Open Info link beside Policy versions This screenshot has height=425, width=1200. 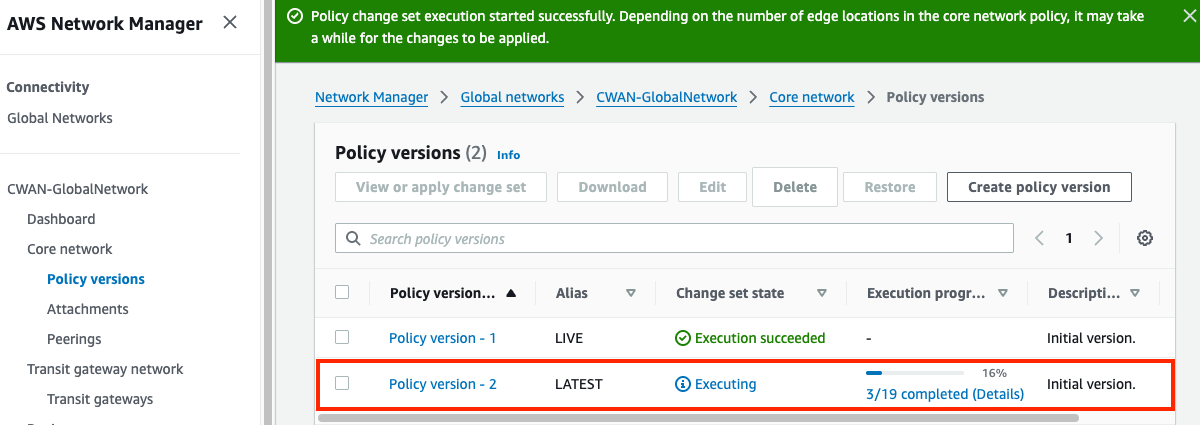pos(508,155)
